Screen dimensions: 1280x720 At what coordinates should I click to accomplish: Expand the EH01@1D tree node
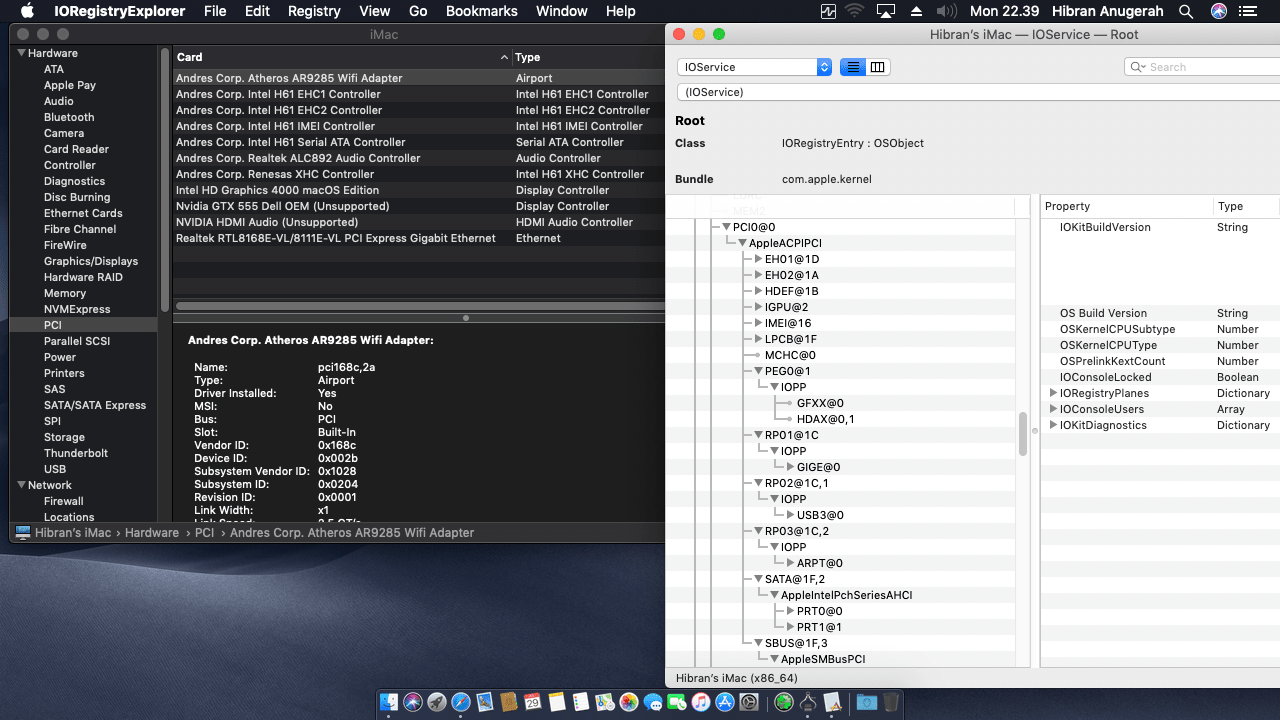pos(758,259)
